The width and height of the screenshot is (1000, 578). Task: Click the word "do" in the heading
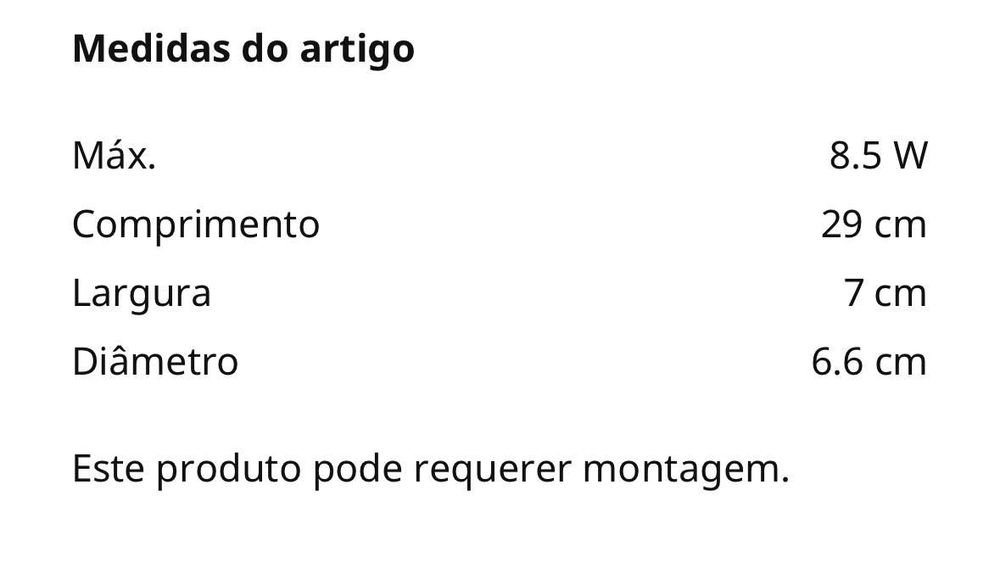262,49
